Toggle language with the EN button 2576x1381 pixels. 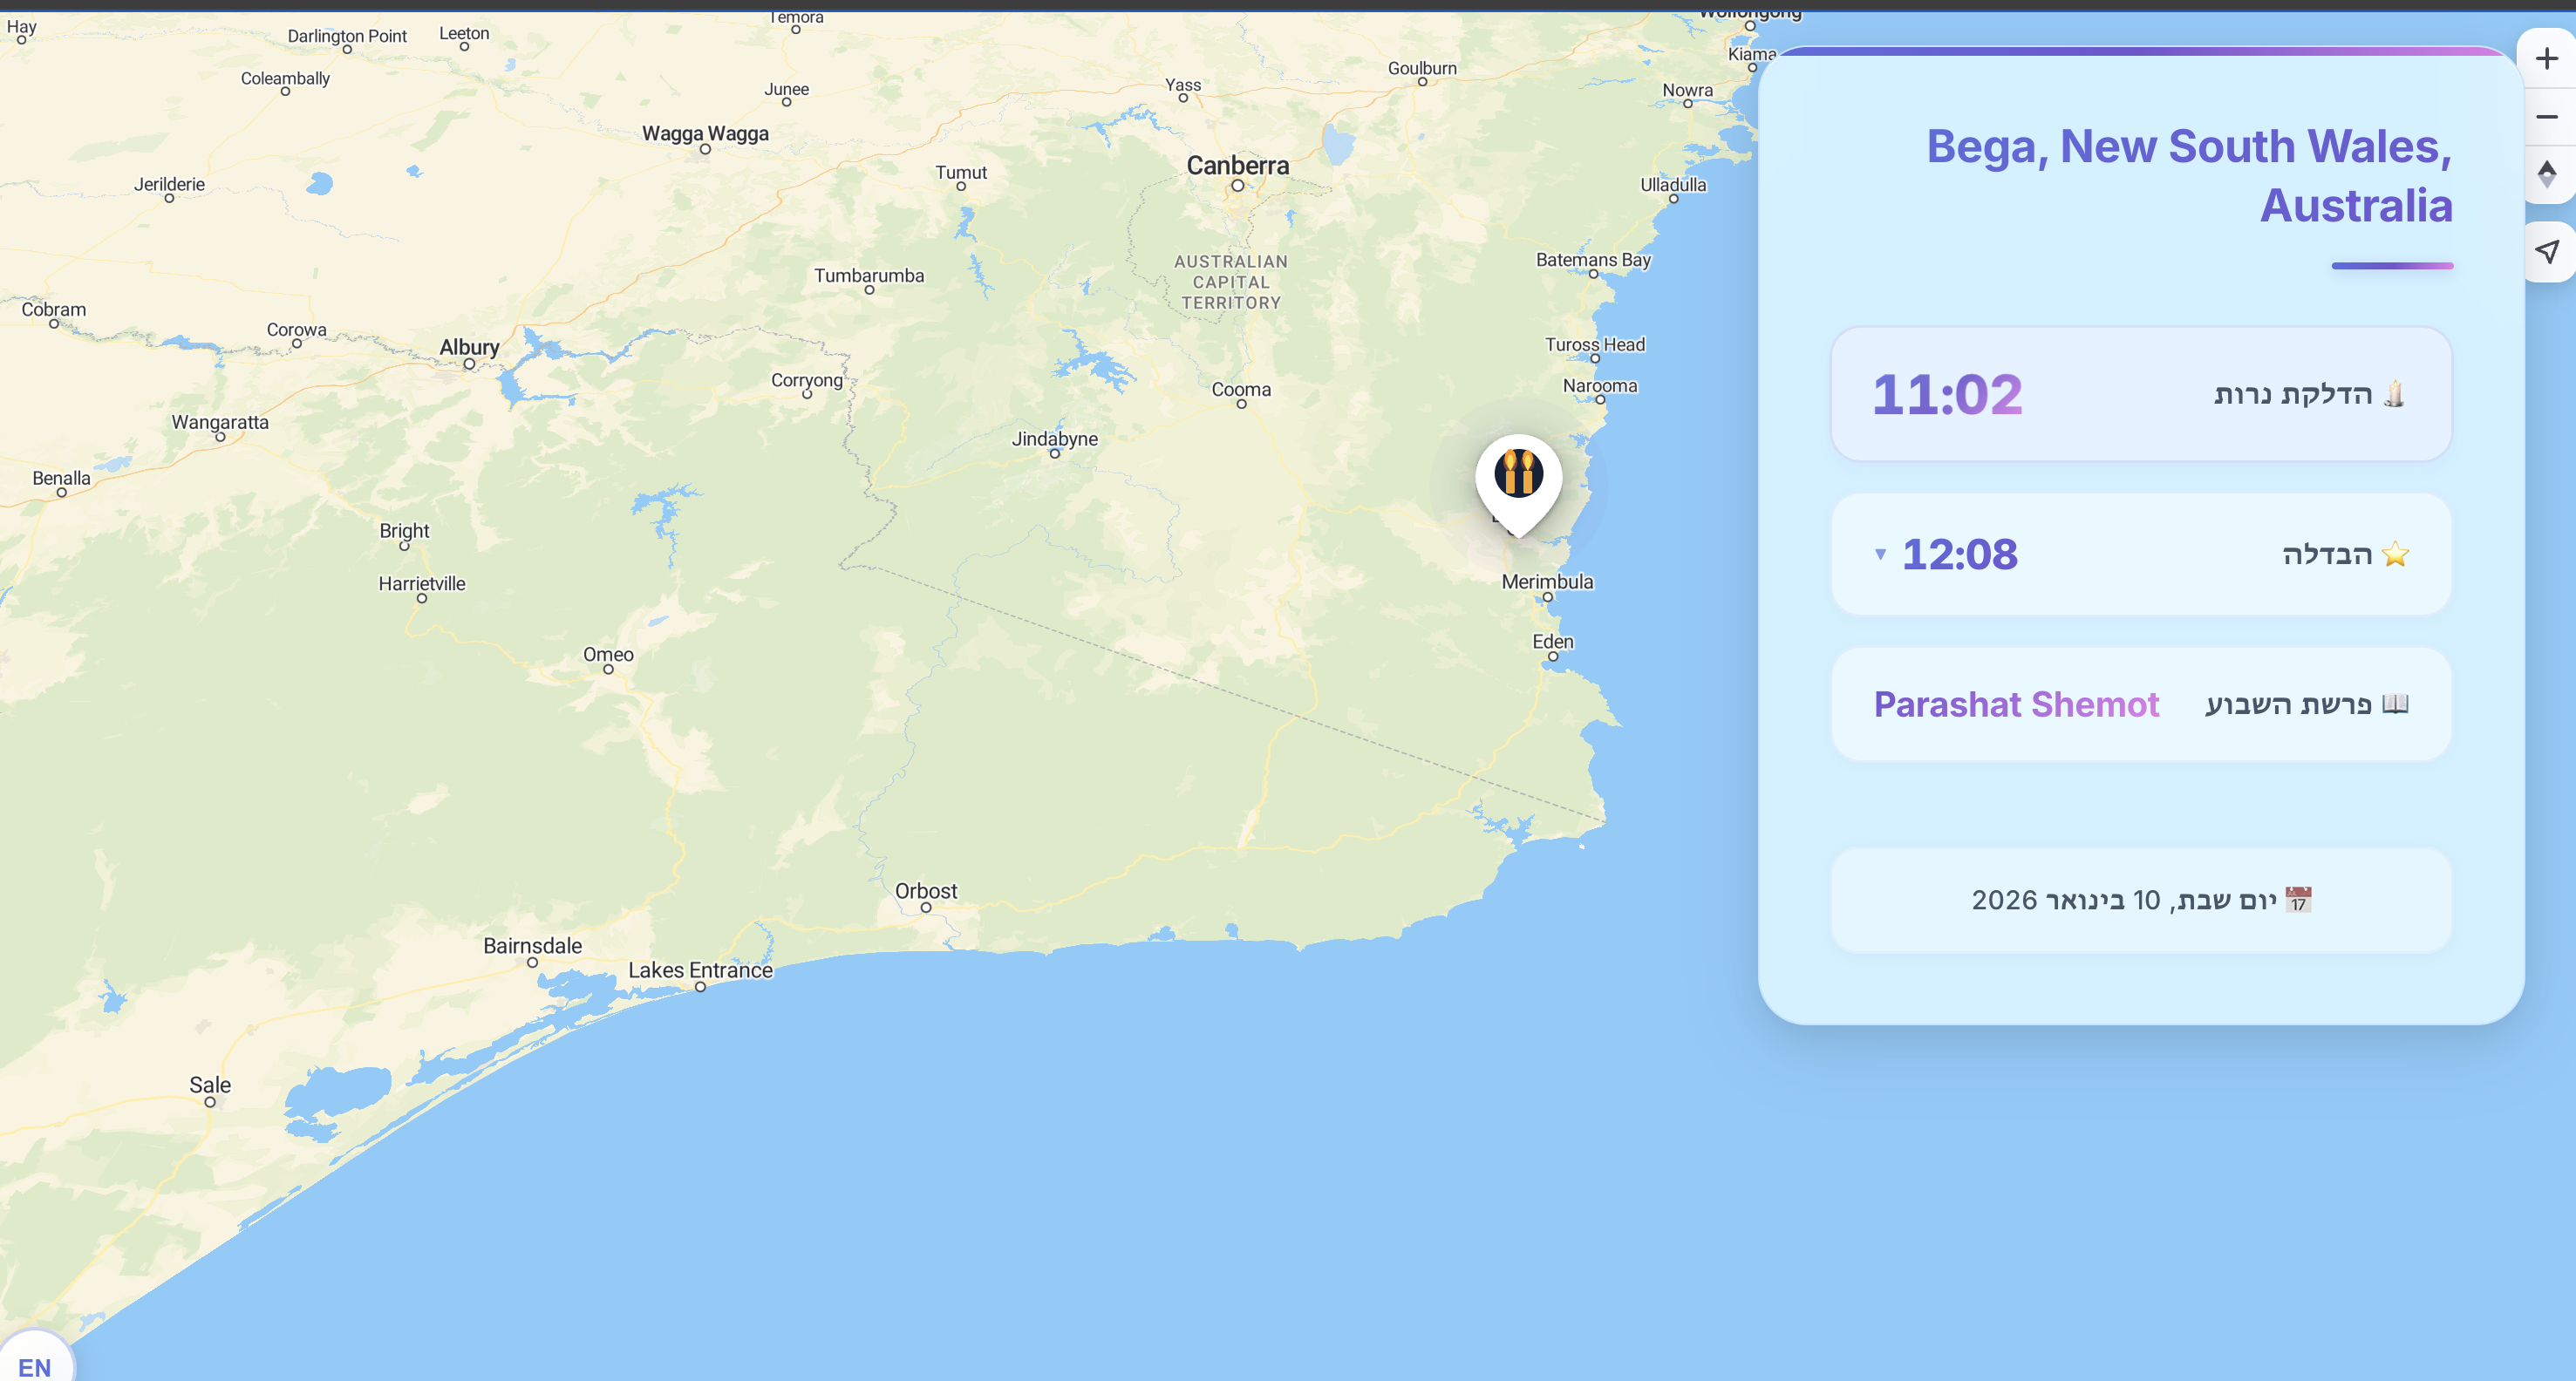coord(34,1366)
